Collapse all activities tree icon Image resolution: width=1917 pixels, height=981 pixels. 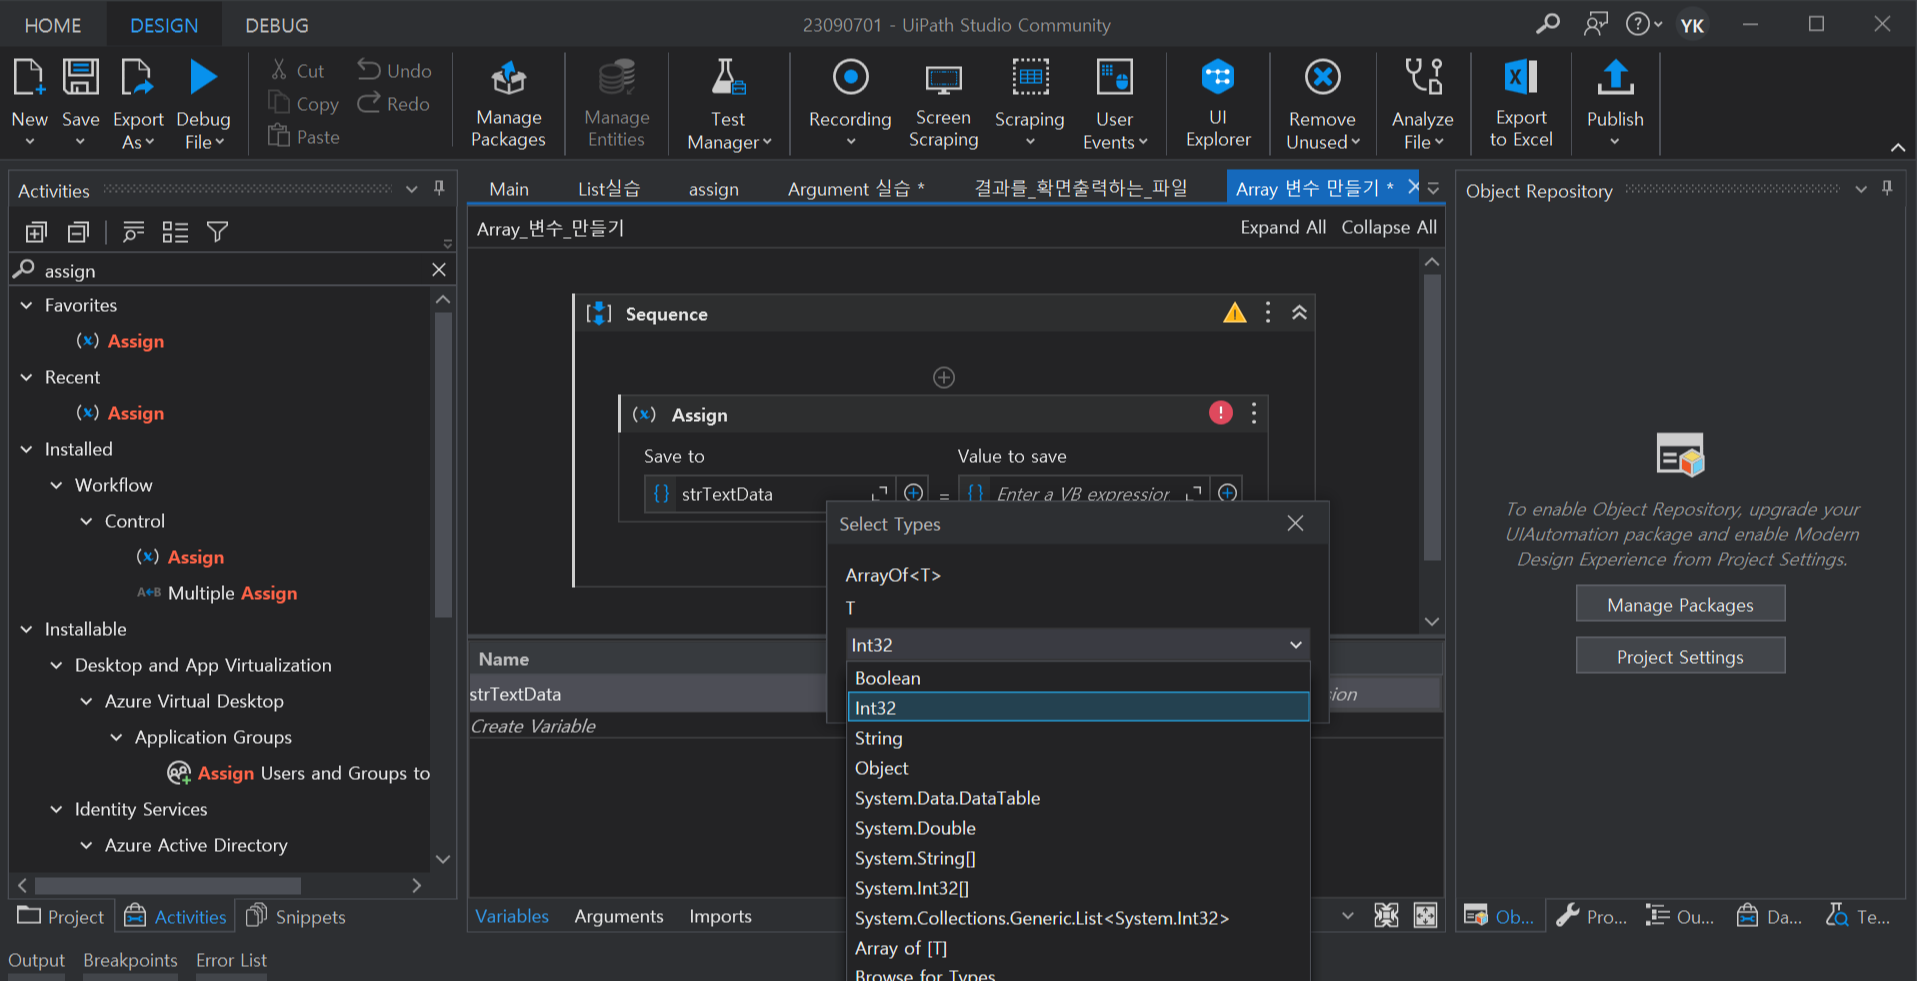(x=78, y=232)
